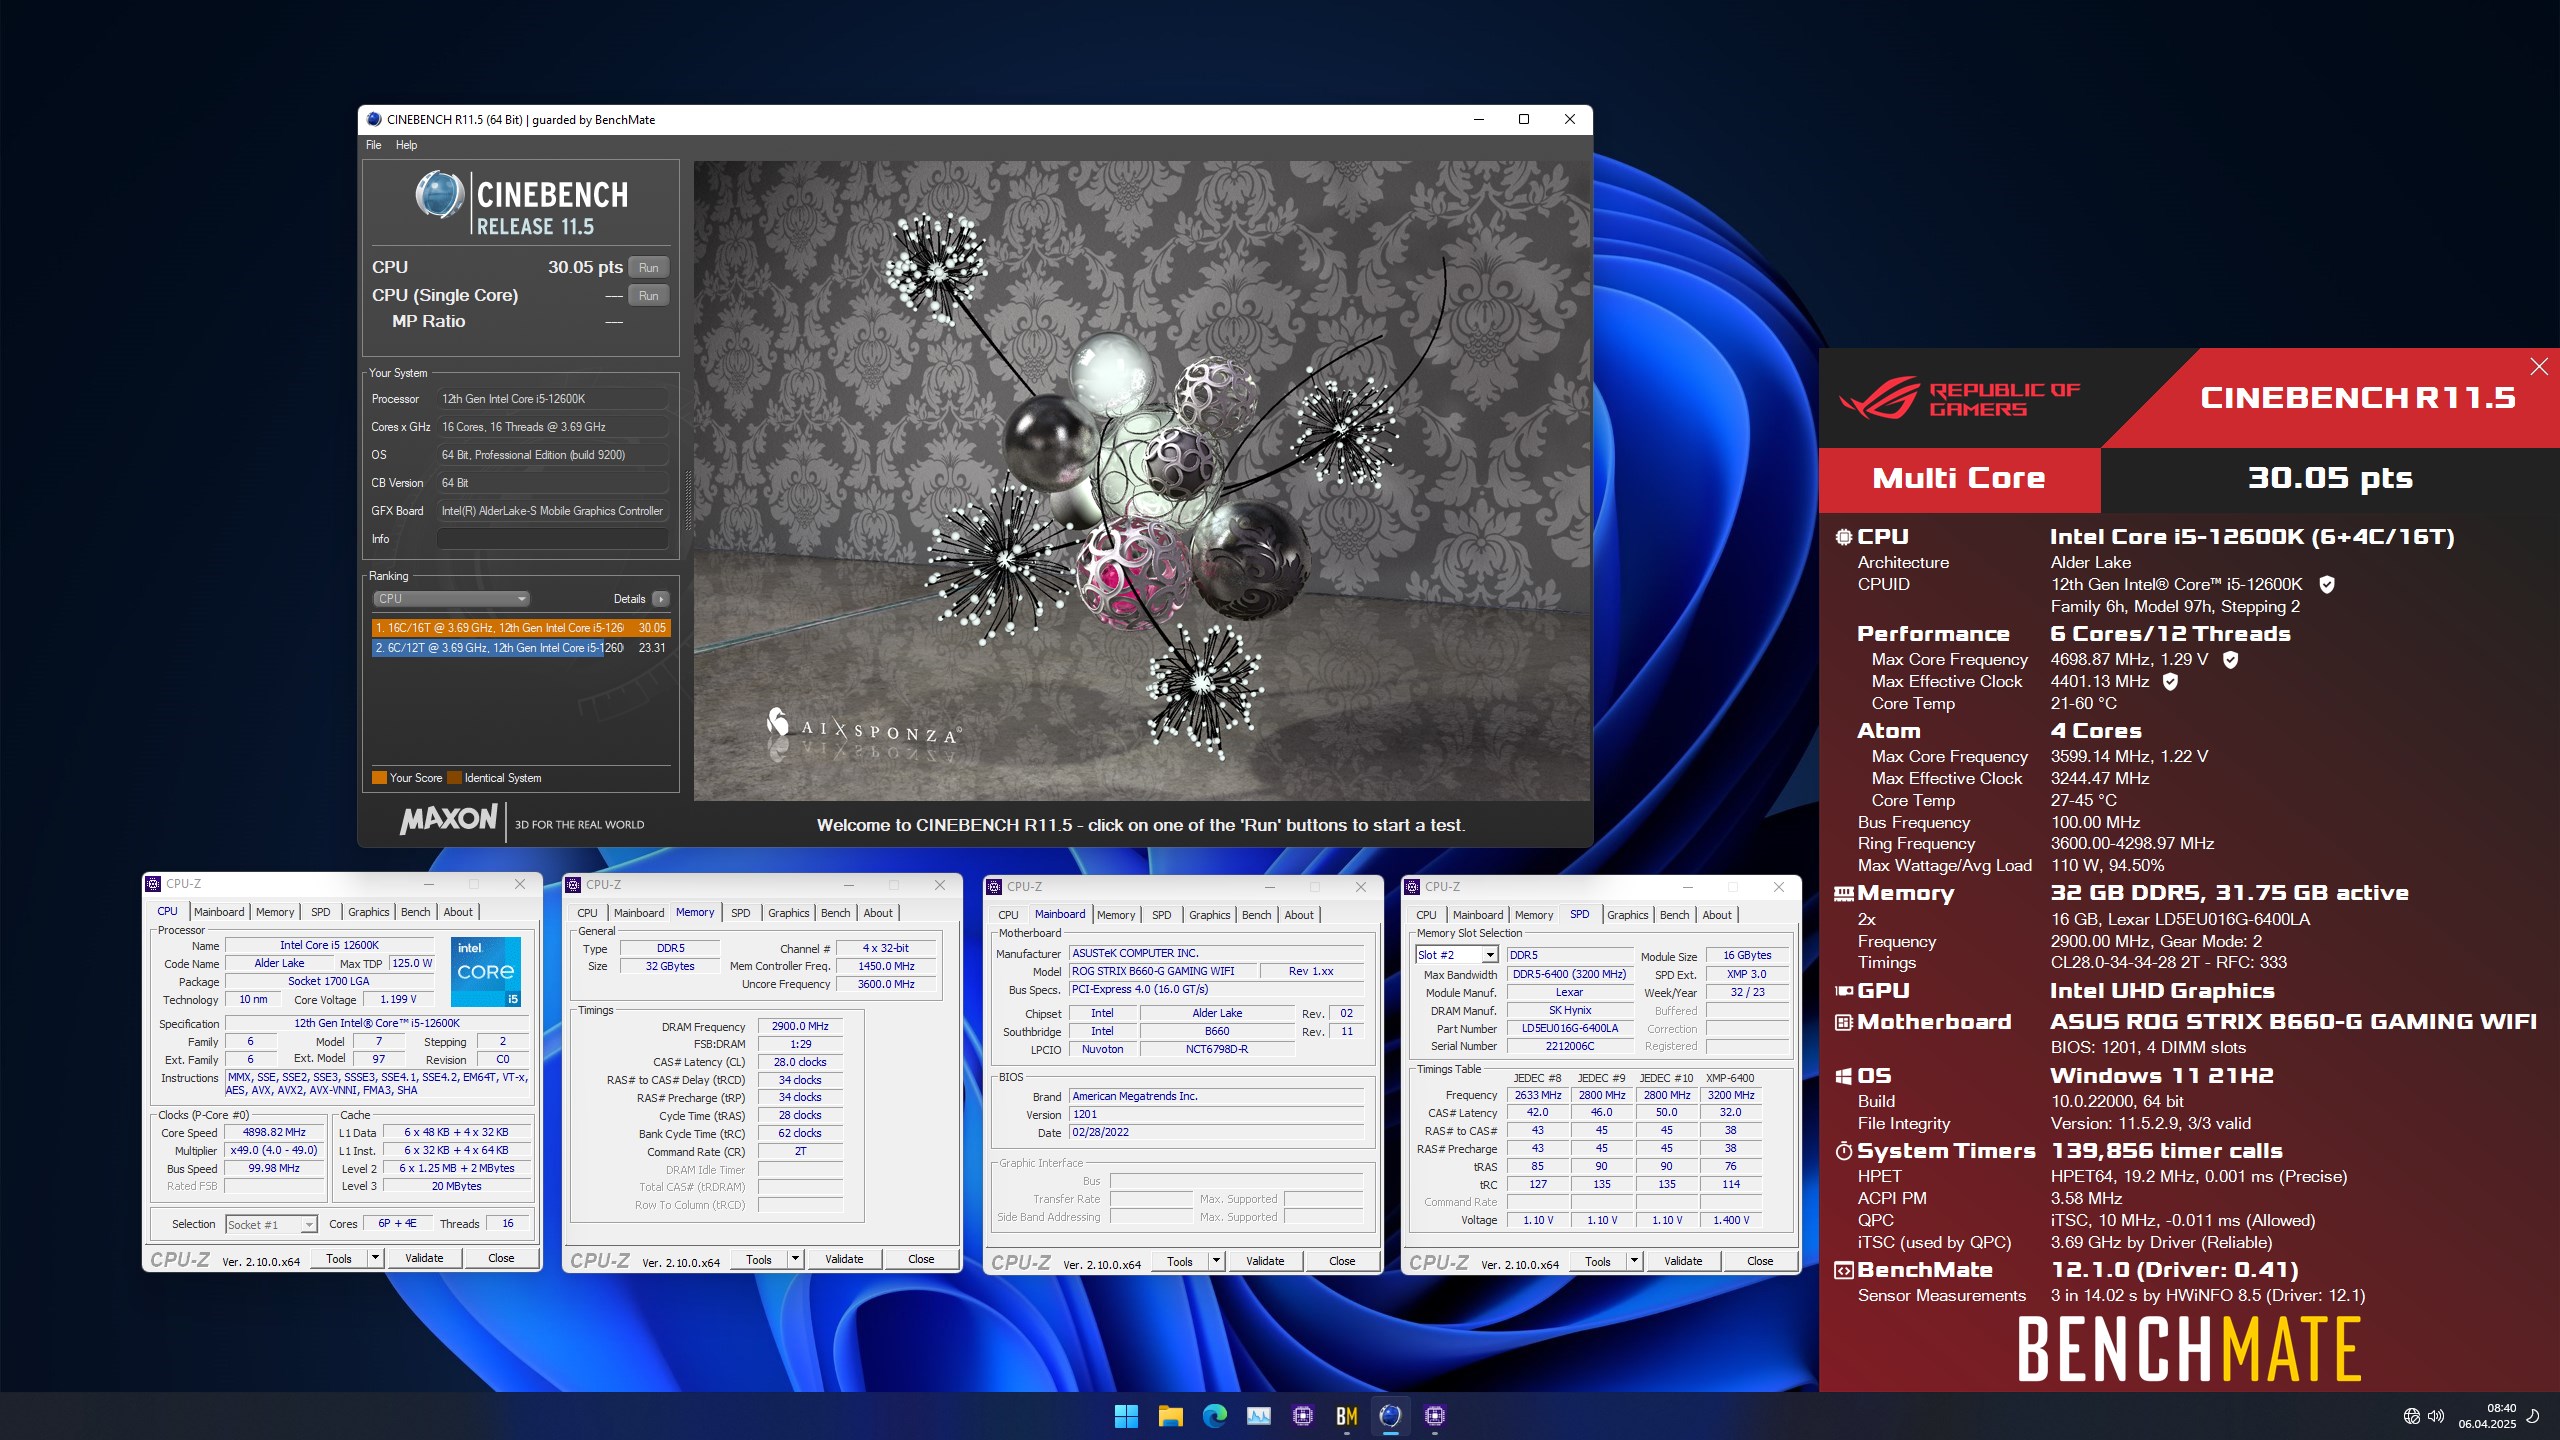Image resolution: width=2560 pixels, height=1440 pixels.
Task: Click Validate in CPU-Z SPD window
Action: coord(1683,1261)
